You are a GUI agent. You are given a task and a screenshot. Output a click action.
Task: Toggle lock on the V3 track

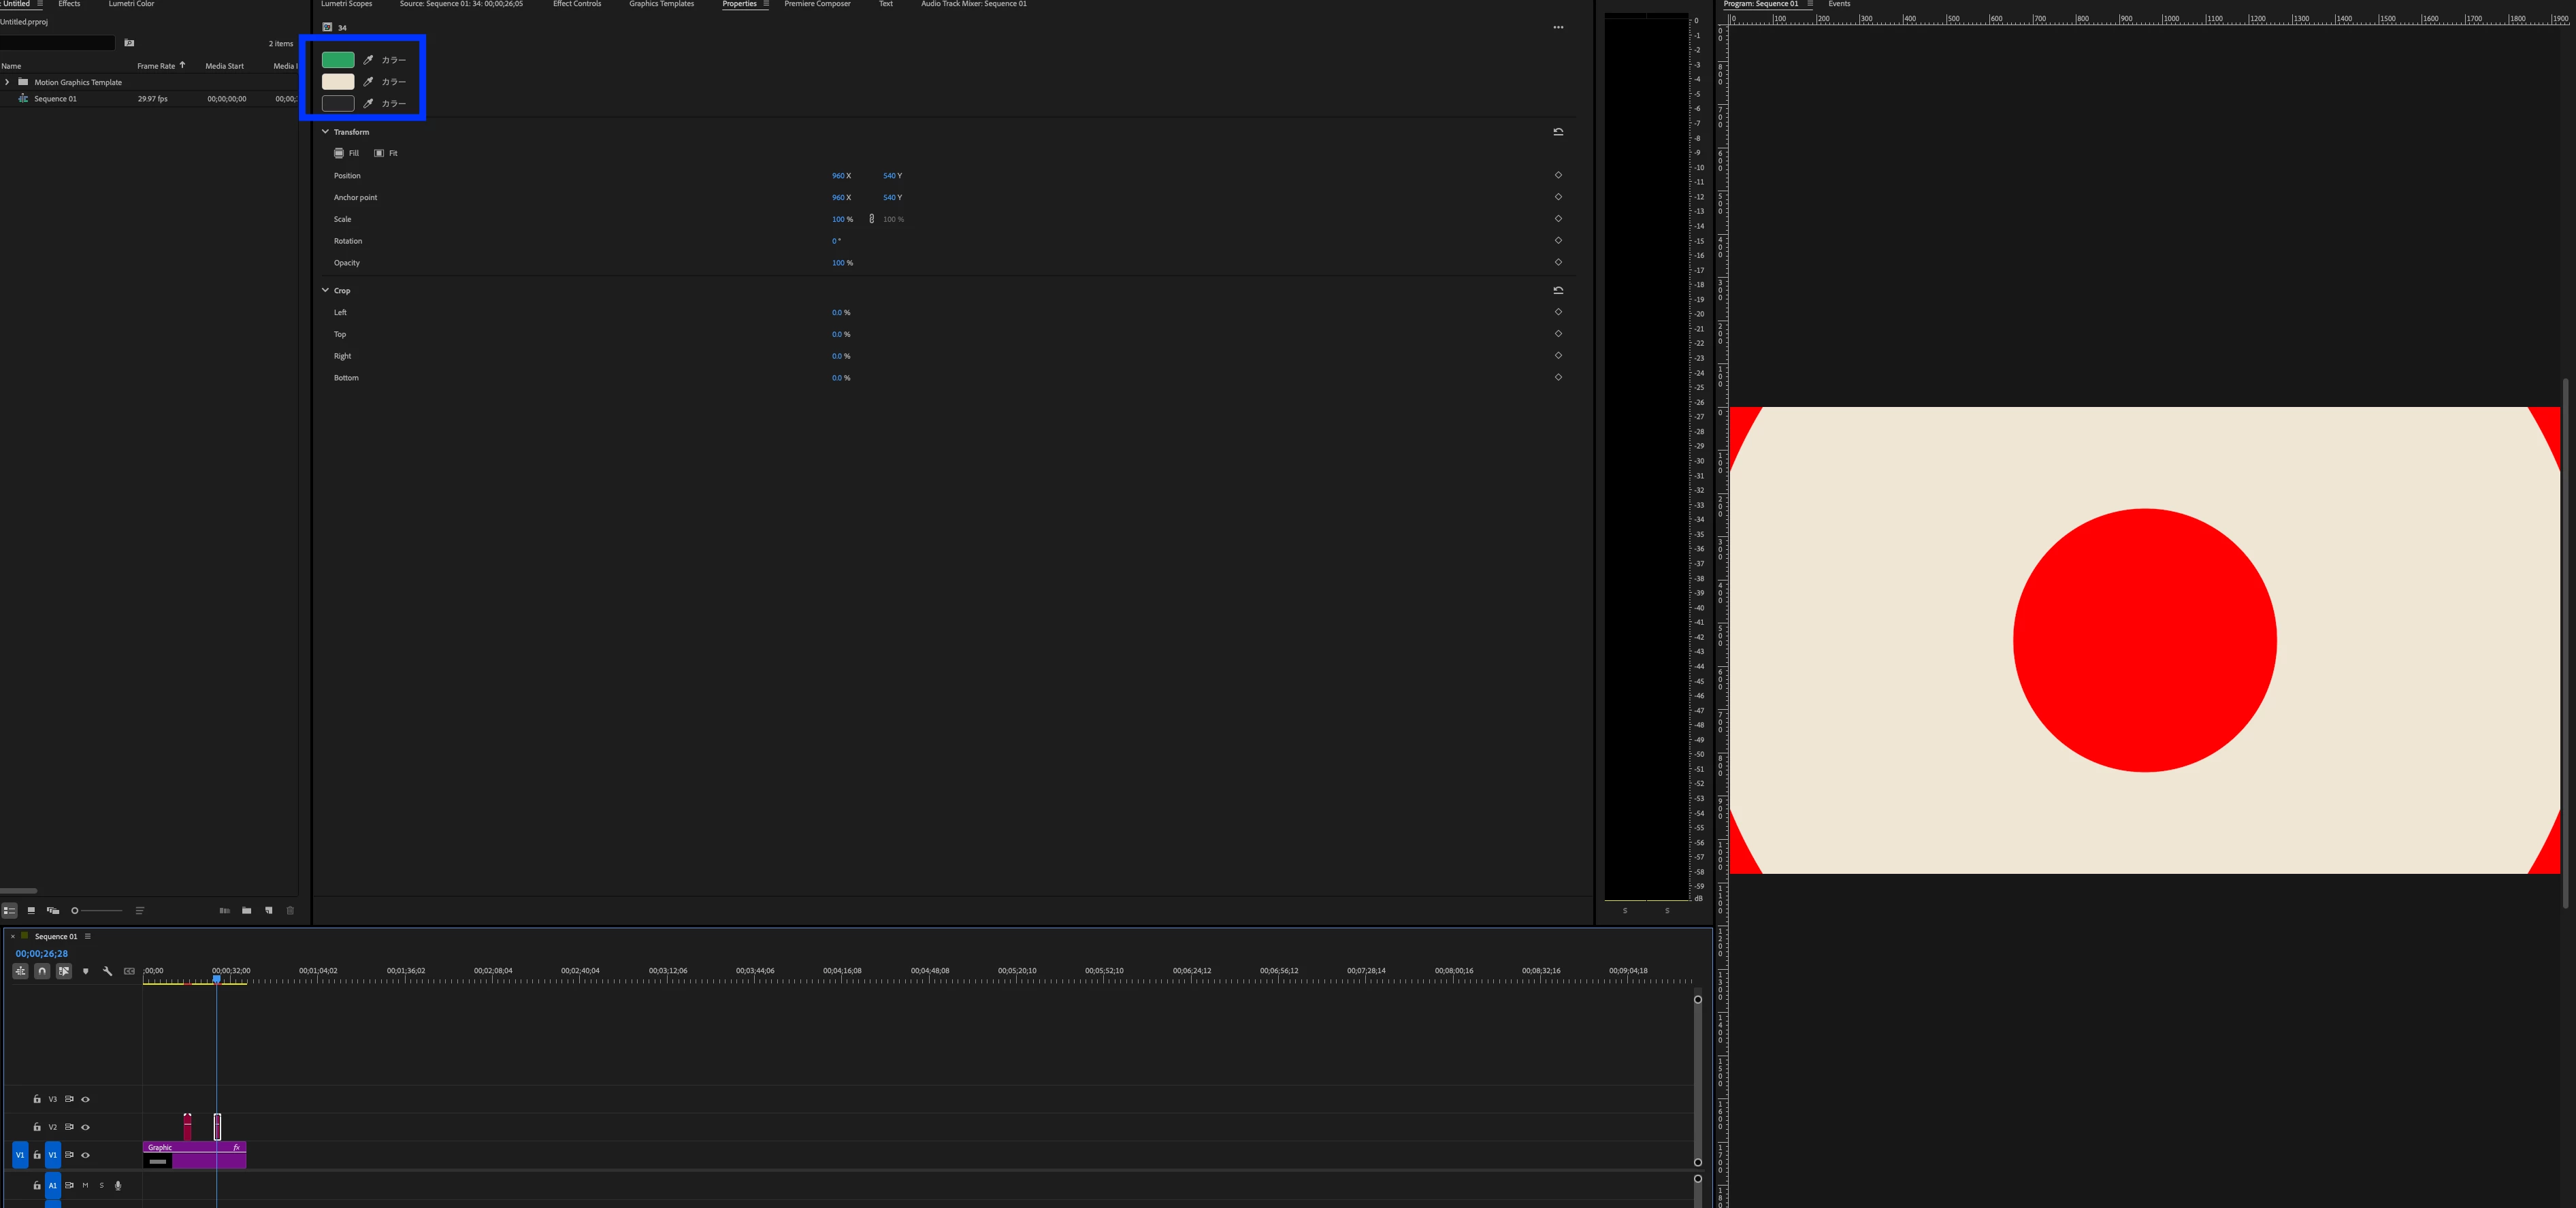coord(37,1099)
